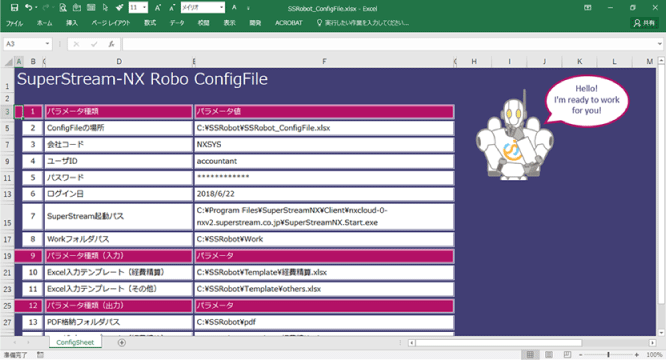The width and height of the screenshot is (666, 360).
Task: Open the ページレイアウト ribbon tab
Action: point(111,23)
